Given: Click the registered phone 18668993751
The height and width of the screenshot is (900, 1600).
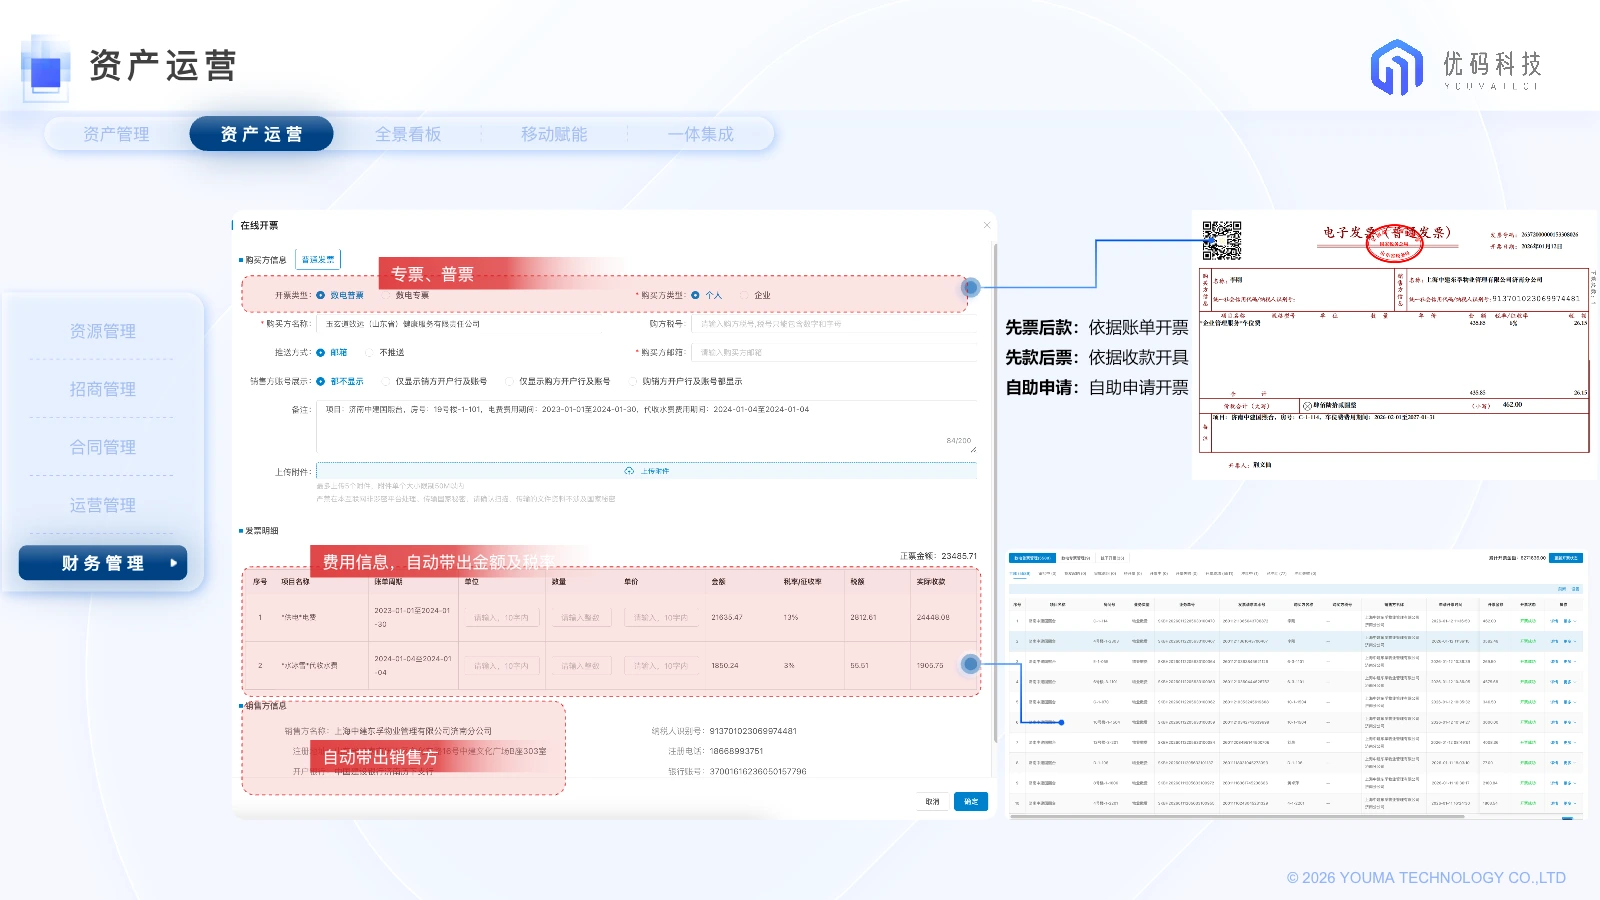Looking at the screenshot, I should [x=736, y=751].
